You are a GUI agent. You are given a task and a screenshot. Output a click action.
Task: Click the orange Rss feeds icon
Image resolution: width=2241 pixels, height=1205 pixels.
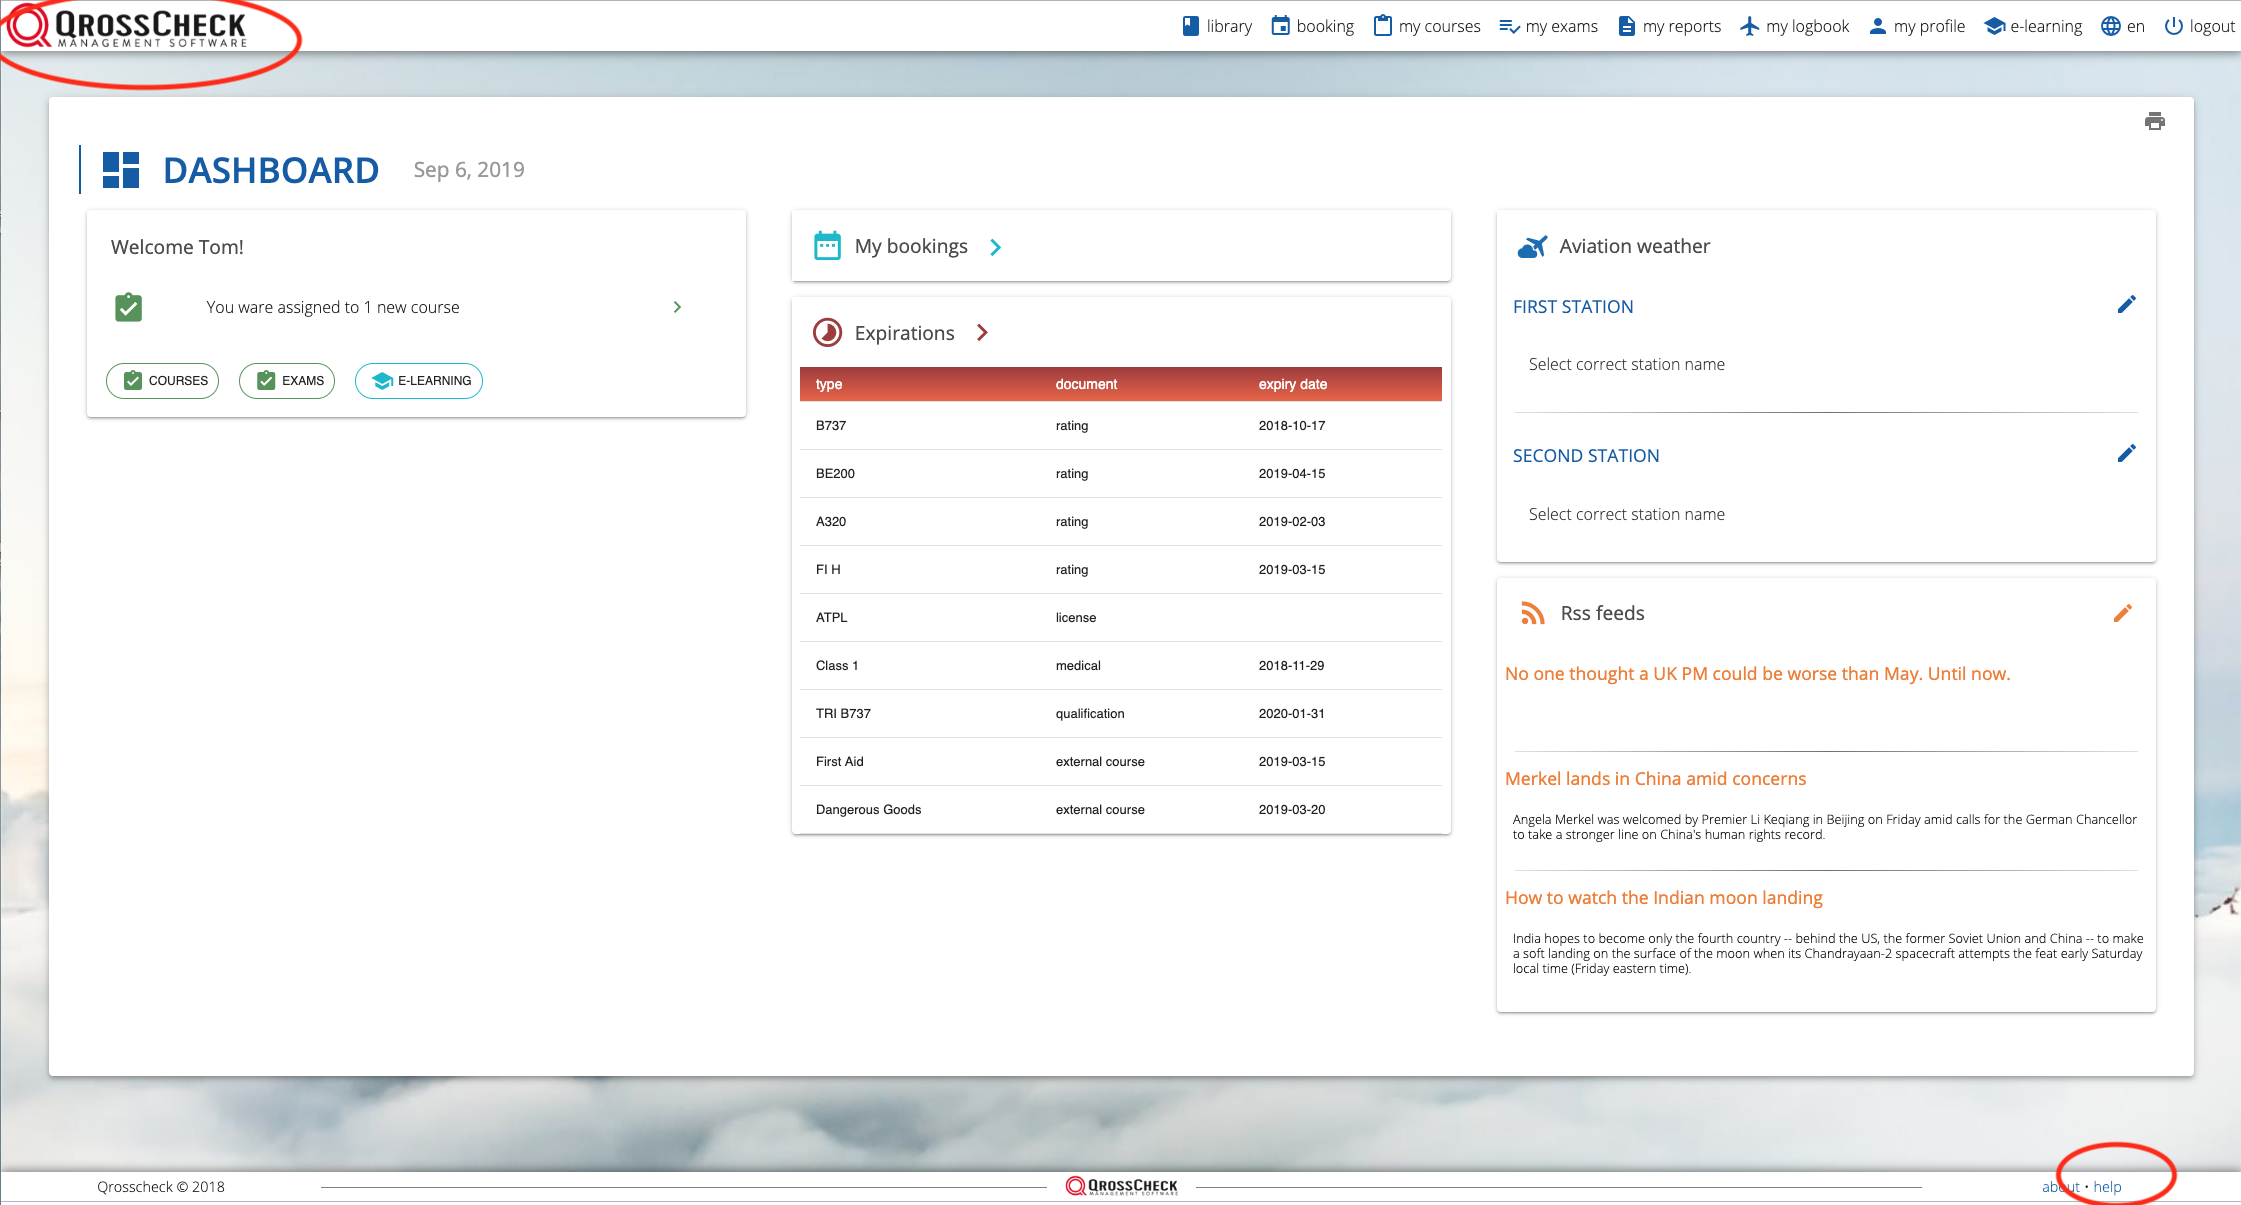coord(1533,613)
